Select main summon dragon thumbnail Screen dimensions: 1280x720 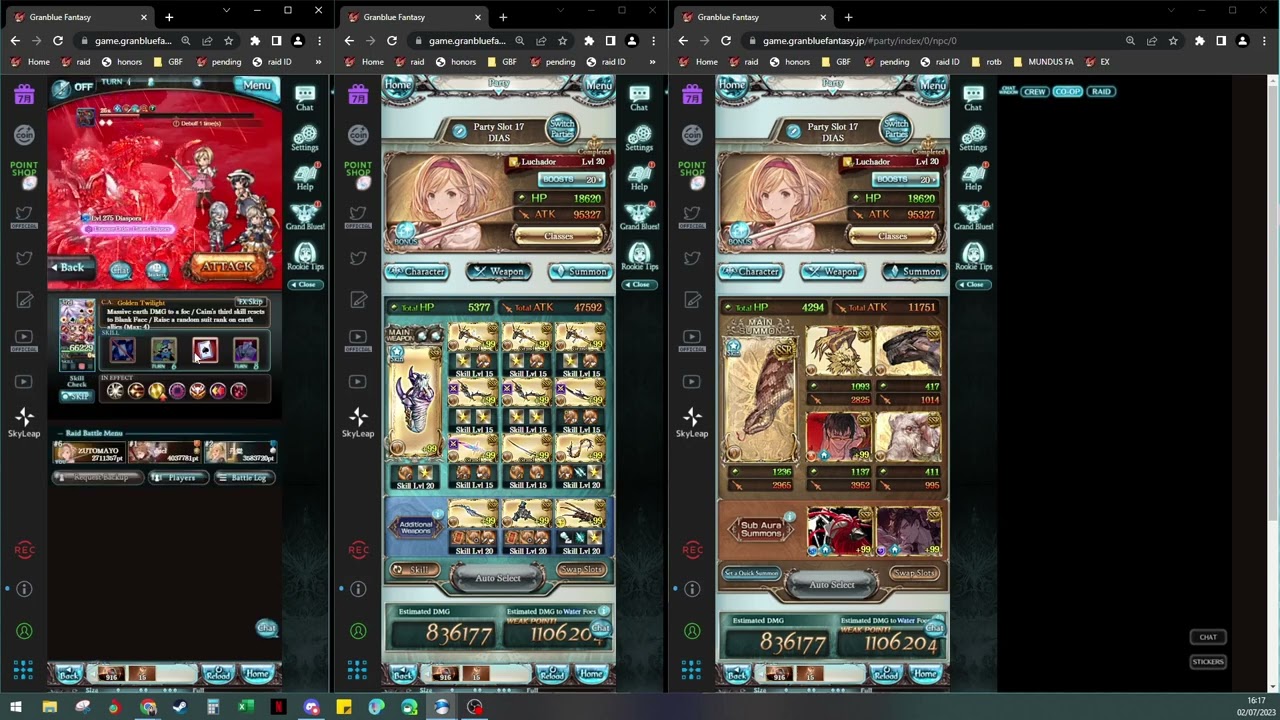click(x=762, y=400)
